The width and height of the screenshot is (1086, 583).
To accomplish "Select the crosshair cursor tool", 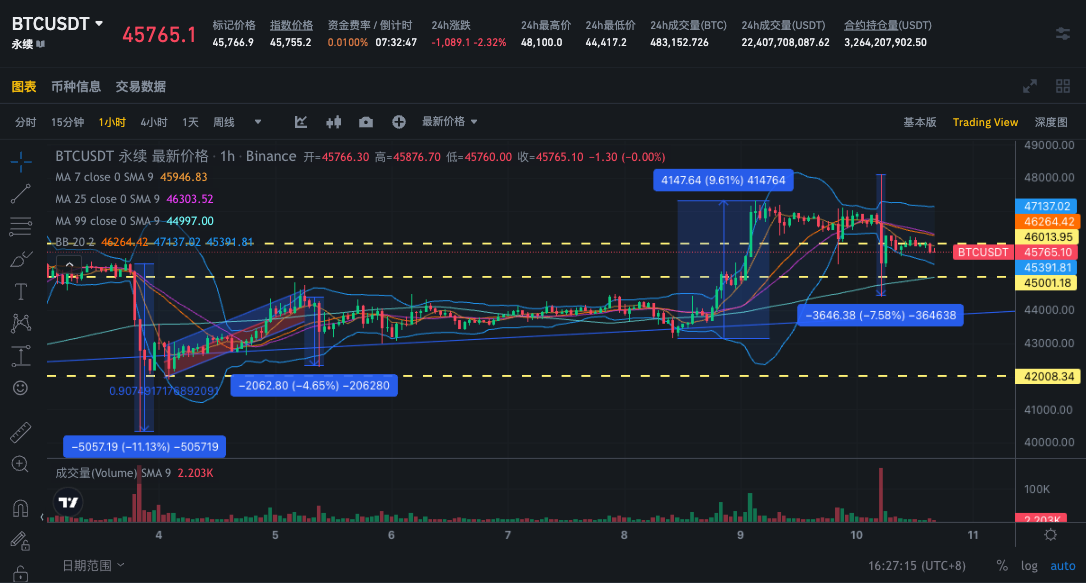I will click(x=20, y=159).
